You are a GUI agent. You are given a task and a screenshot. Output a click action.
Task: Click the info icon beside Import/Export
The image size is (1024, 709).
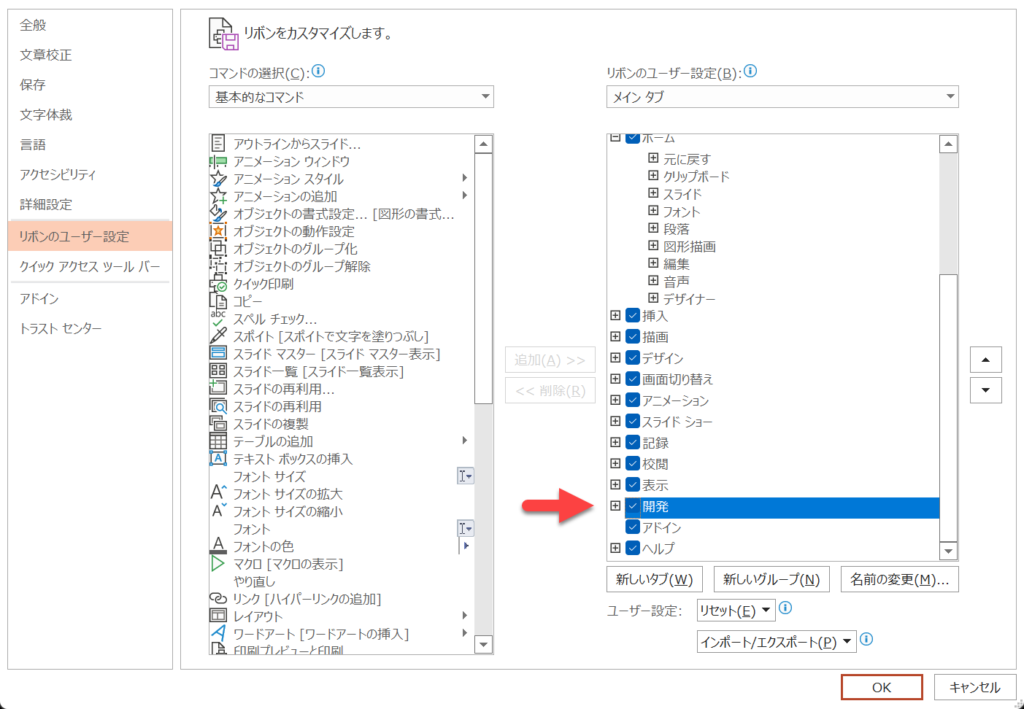tap(867, 640)
